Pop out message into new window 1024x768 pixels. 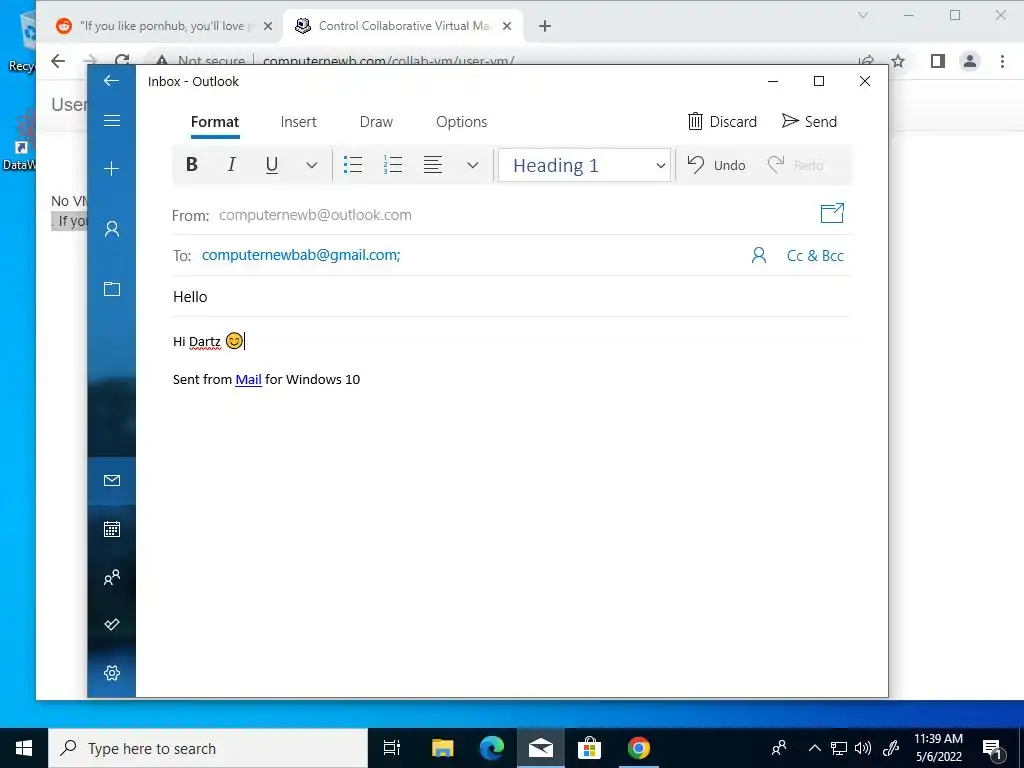coord(832,213)
